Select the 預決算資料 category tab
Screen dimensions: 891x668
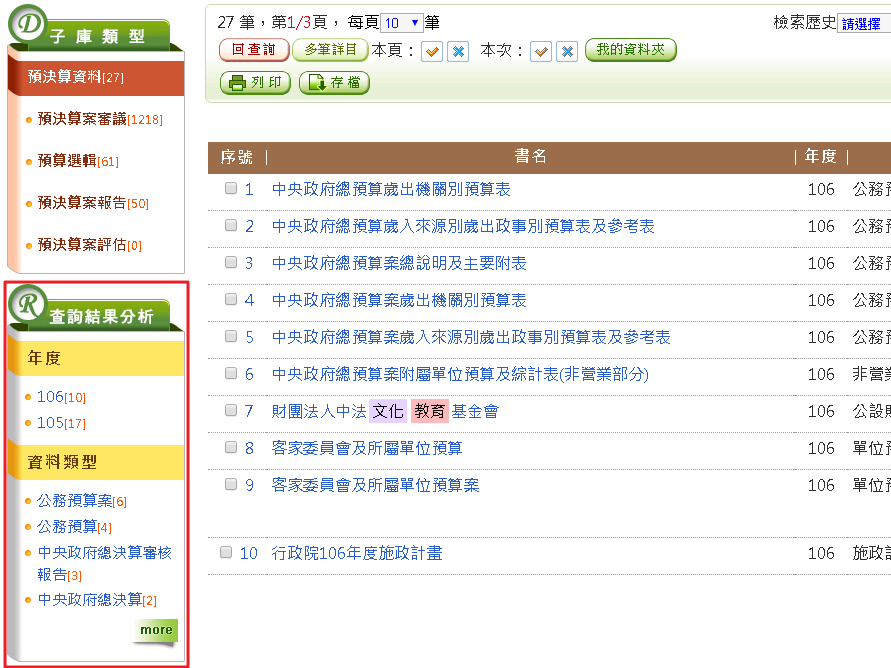[x=70, y=77]
